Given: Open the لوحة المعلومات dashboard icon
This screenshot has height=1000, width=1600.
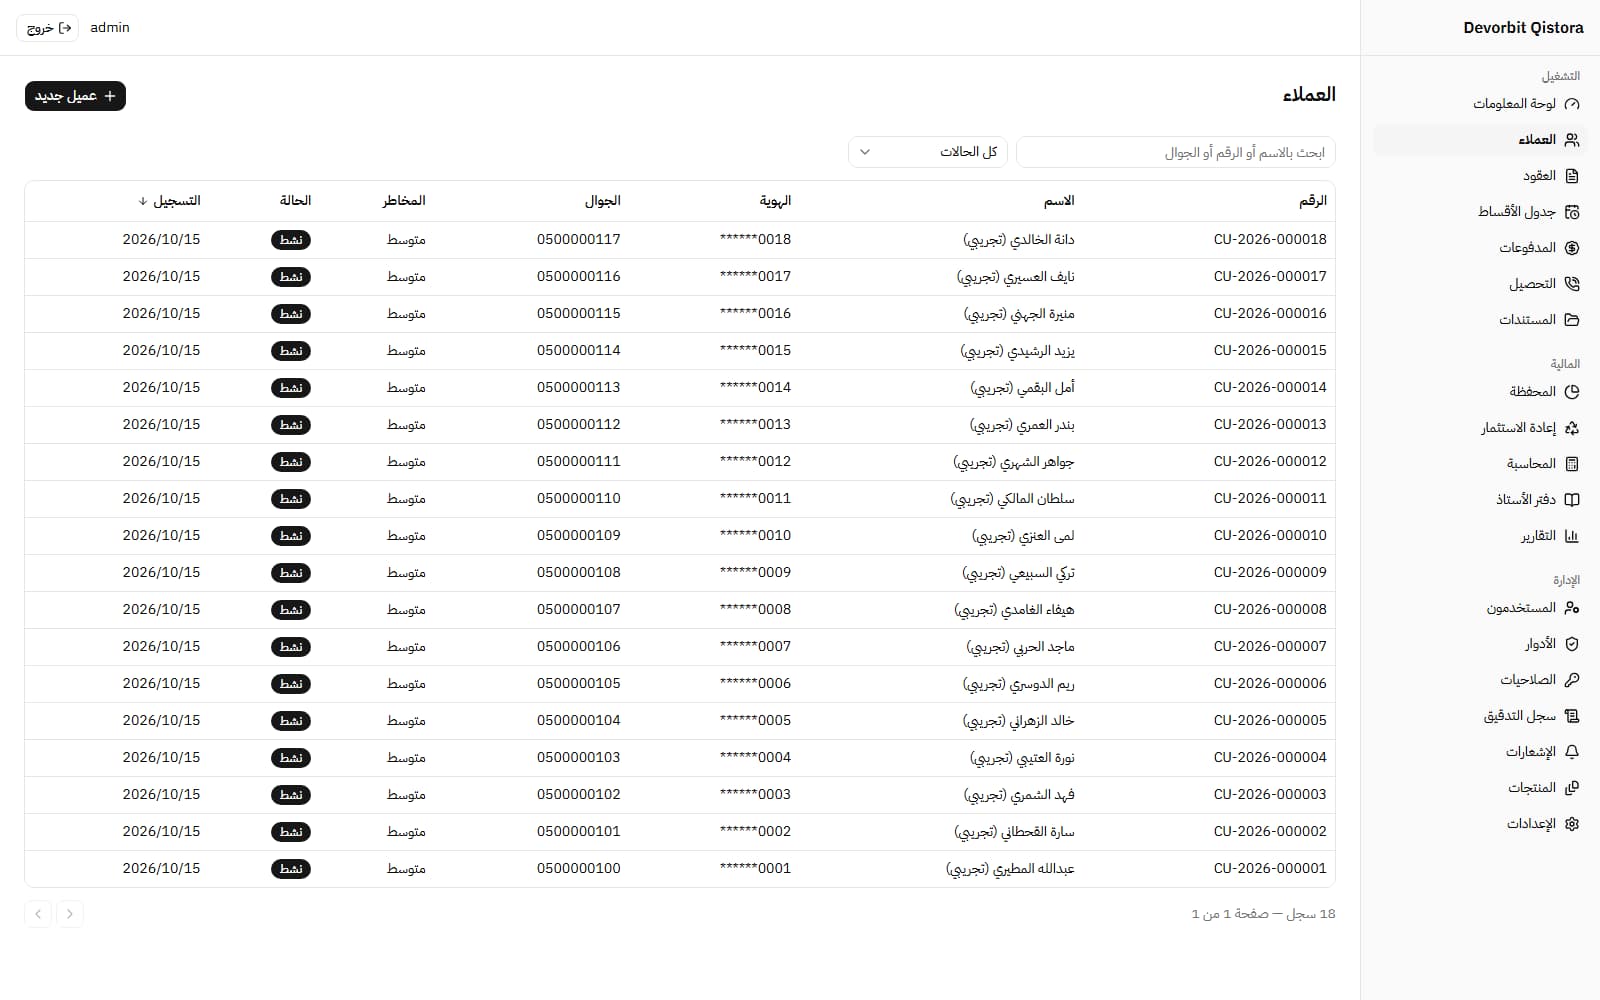Looking at the screenshot, I should coord(1572,104).
